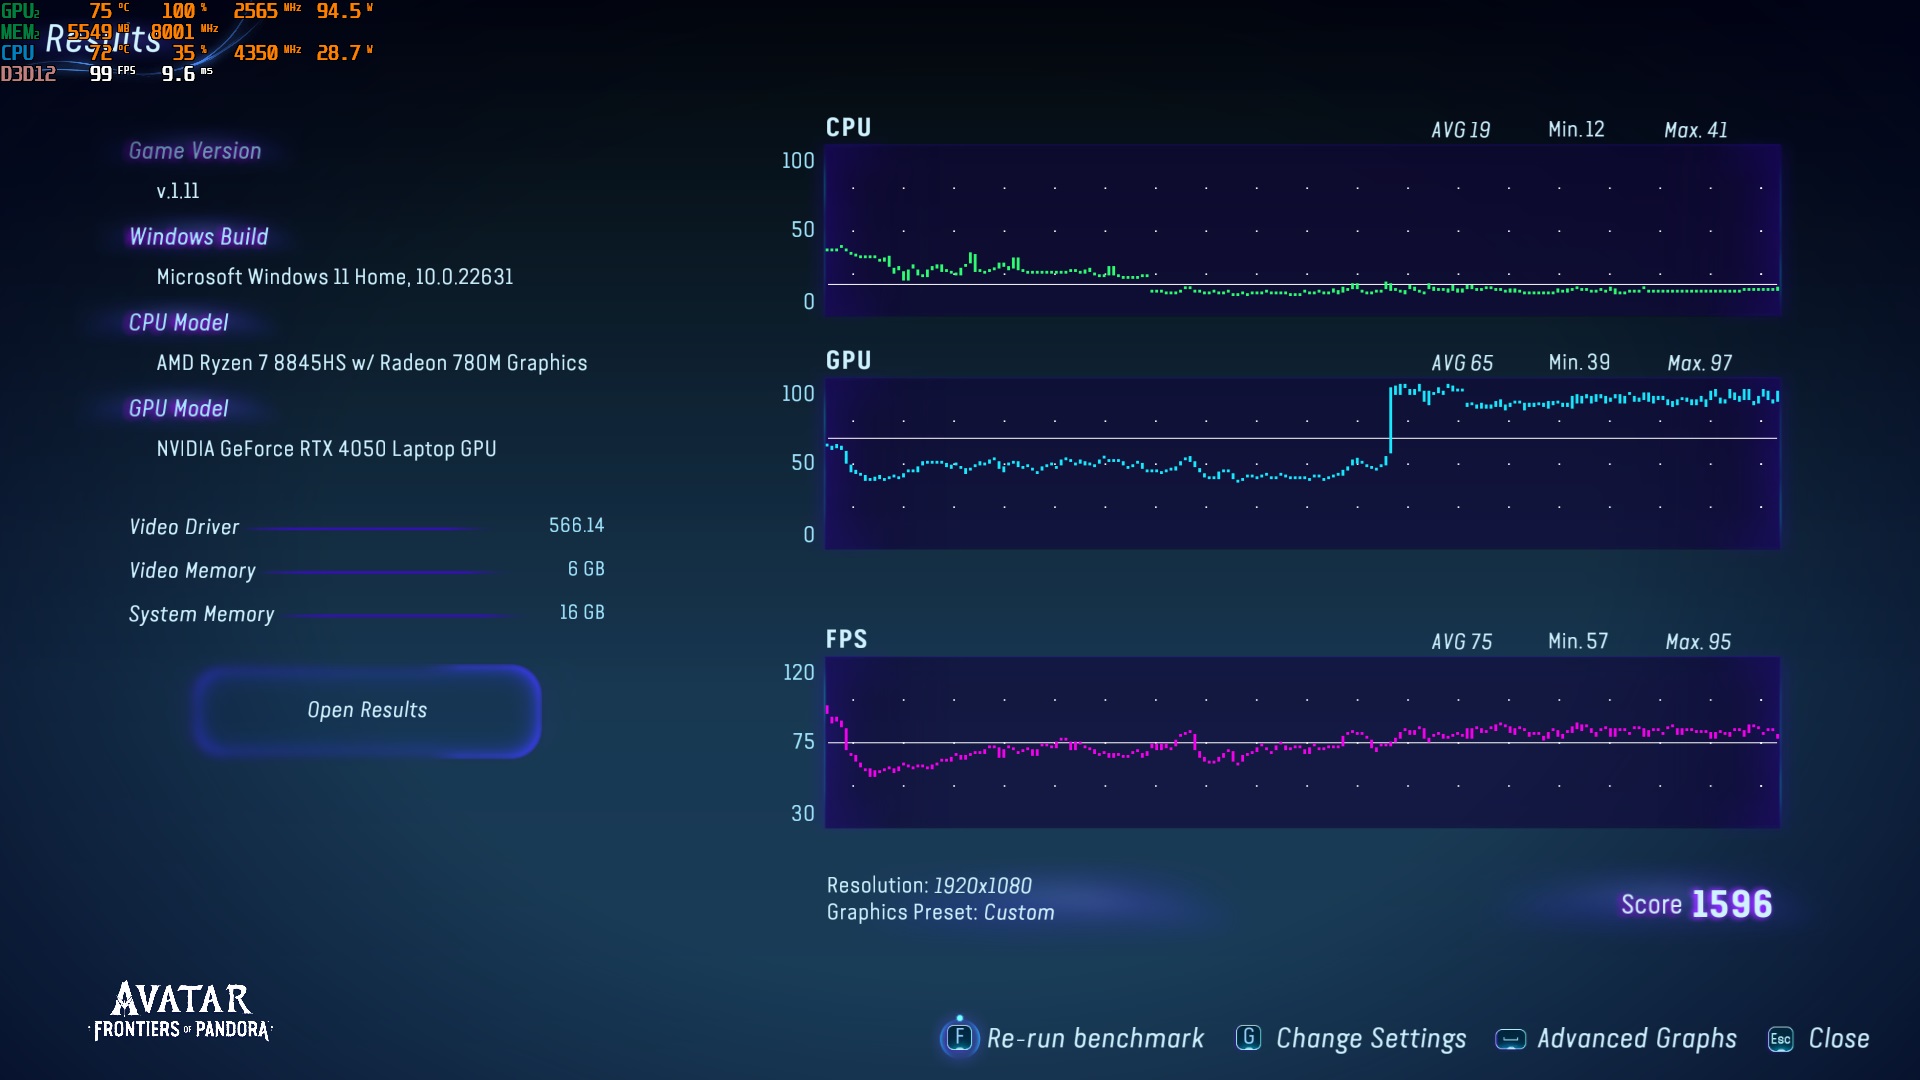
Task: Click the G key icon for settings
Action: tap(1248, 1038)
